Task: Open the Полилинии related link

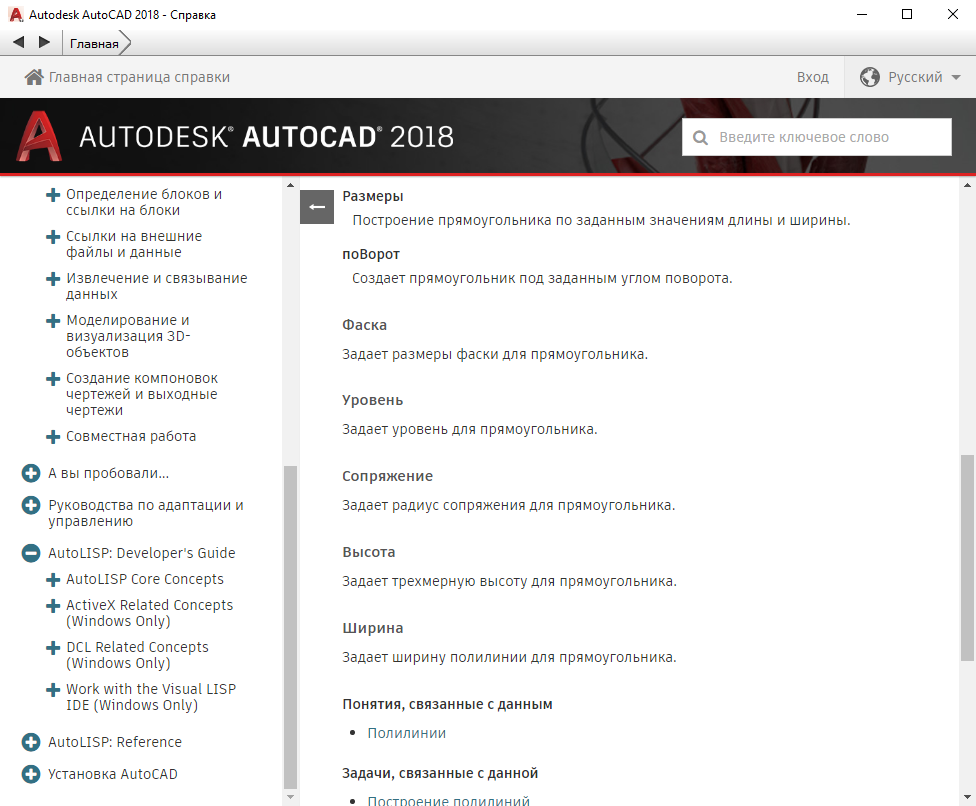Action: pyautogui.click(x=406, y=733)
